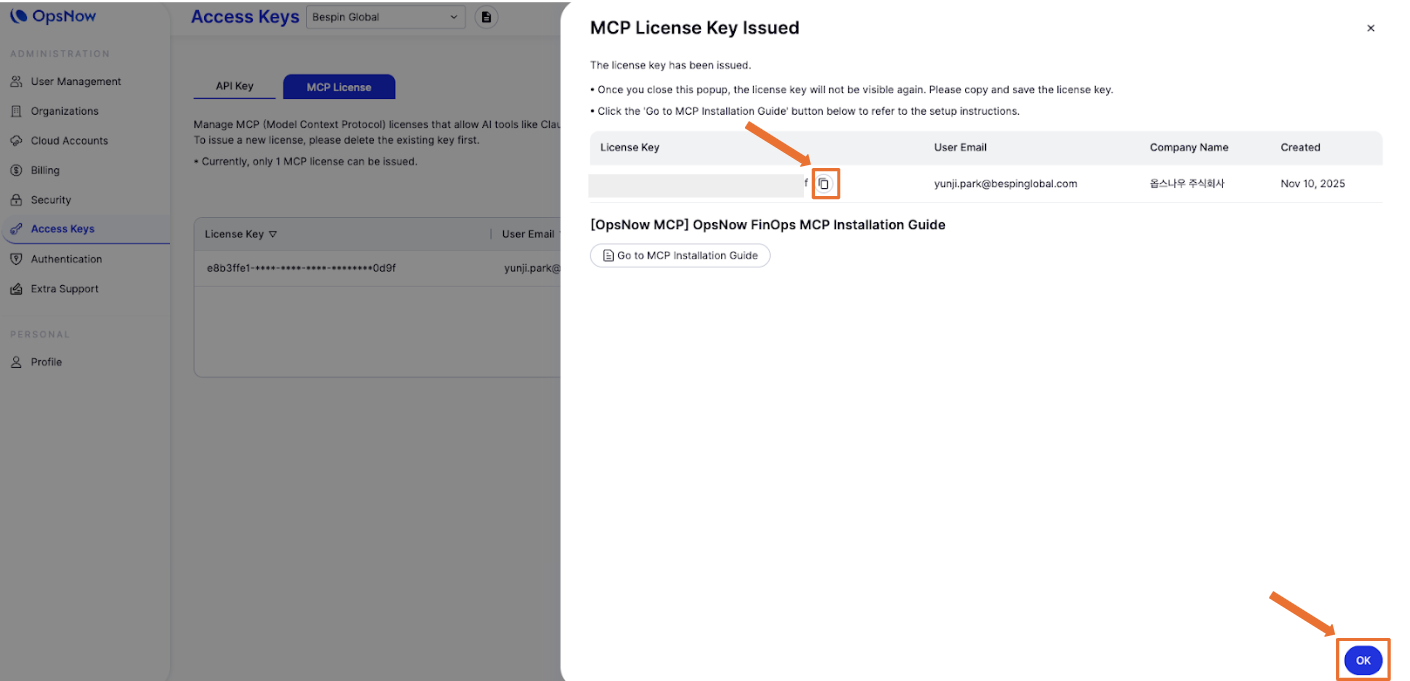Click the OK button in popup
Viewport: 1410px width, 681px height.
[1363, 660]
